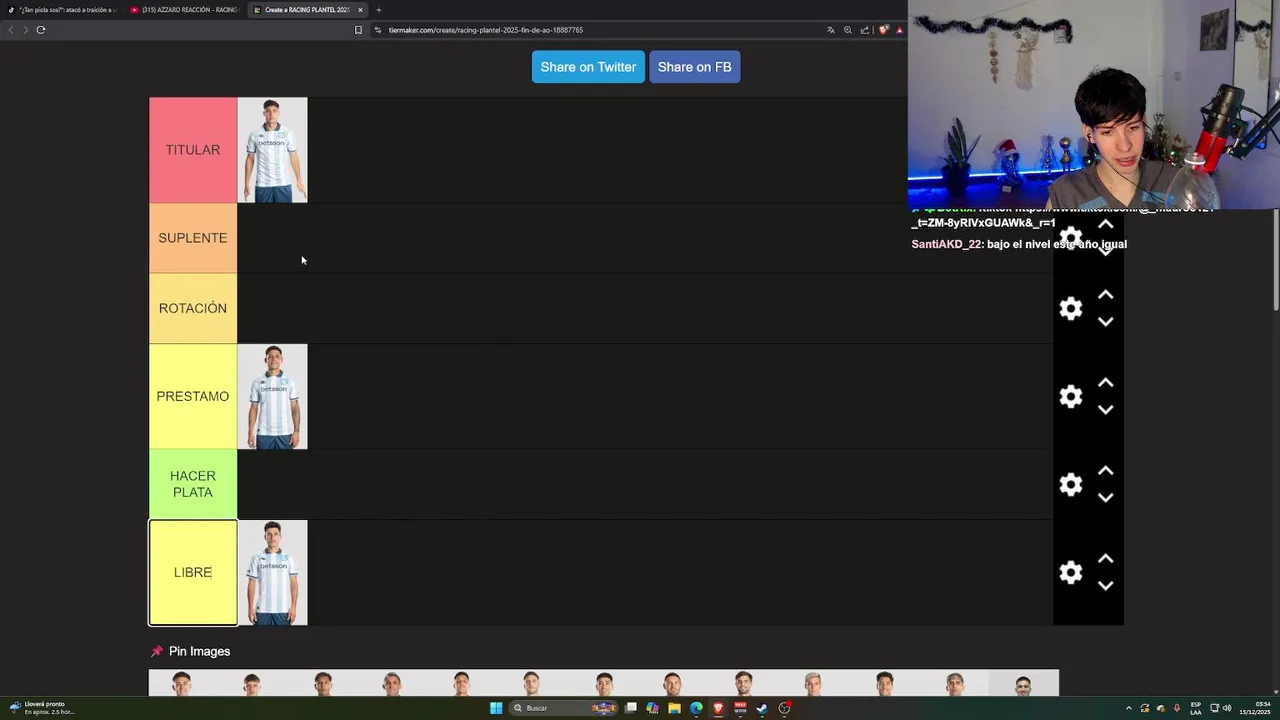Screen dimensions: 1280x720
Task: Move PRESTAMO row up with arrow
Action: (x=1106, y=383)
